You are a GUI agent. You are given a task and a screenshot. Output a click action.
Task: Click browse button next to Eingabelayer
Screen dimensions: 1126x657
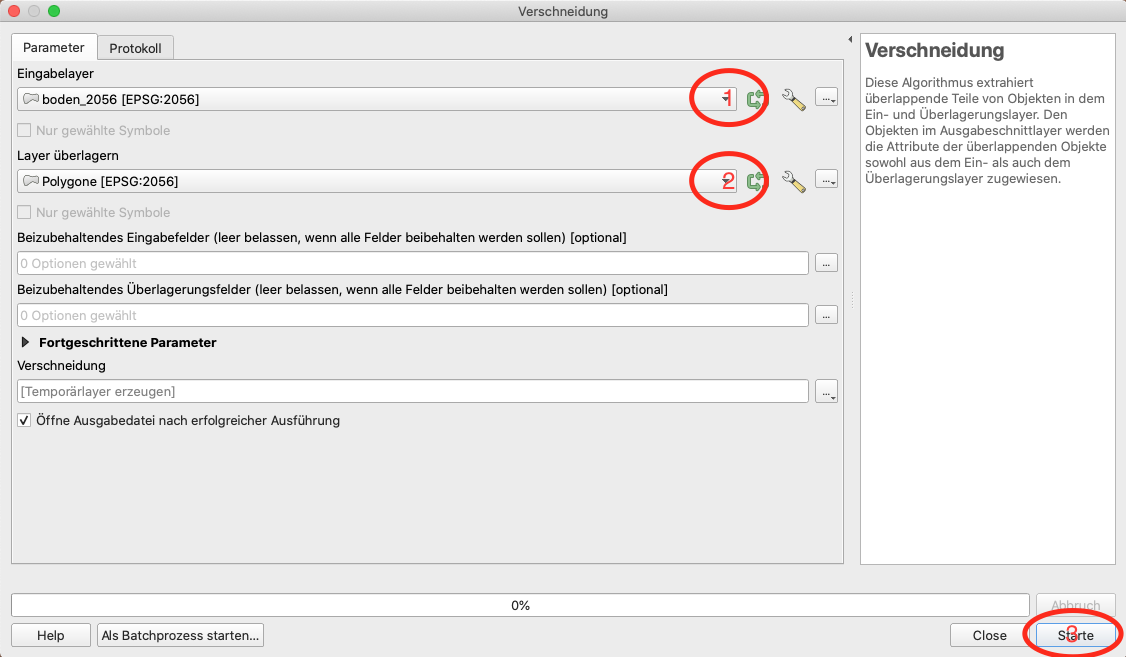(826, 98)
